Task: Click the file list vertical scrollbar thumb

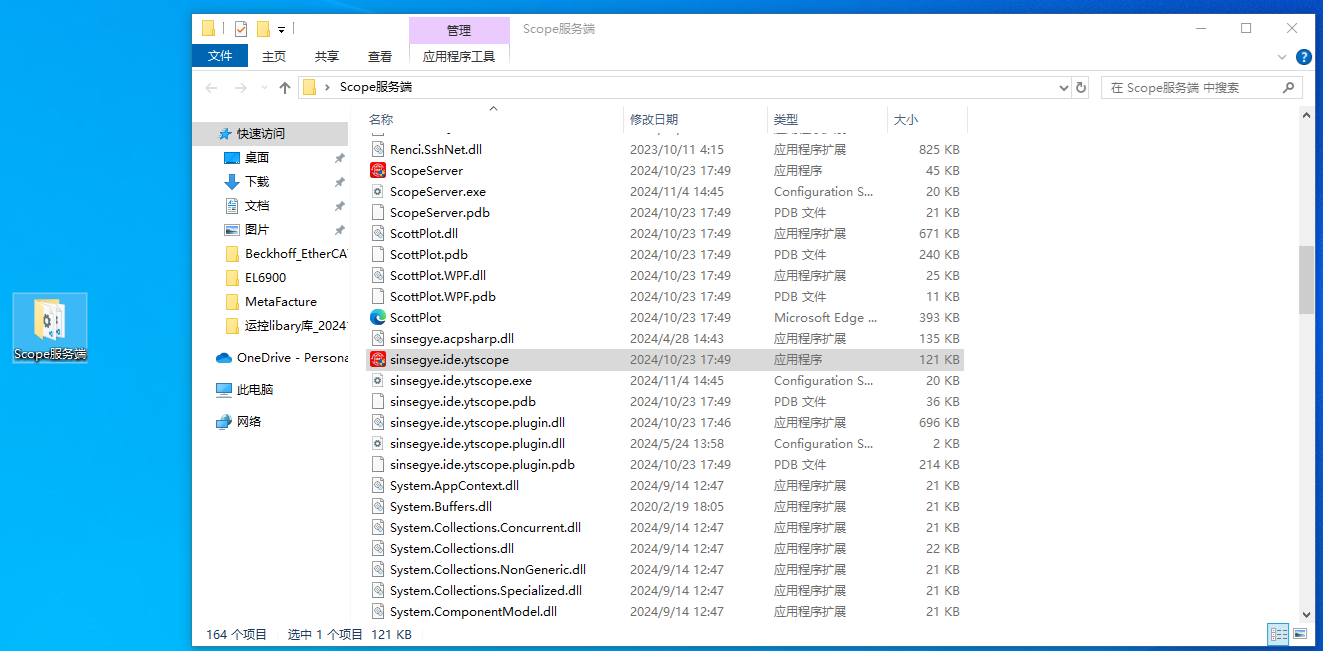Action: click(x=1306, y=280)
